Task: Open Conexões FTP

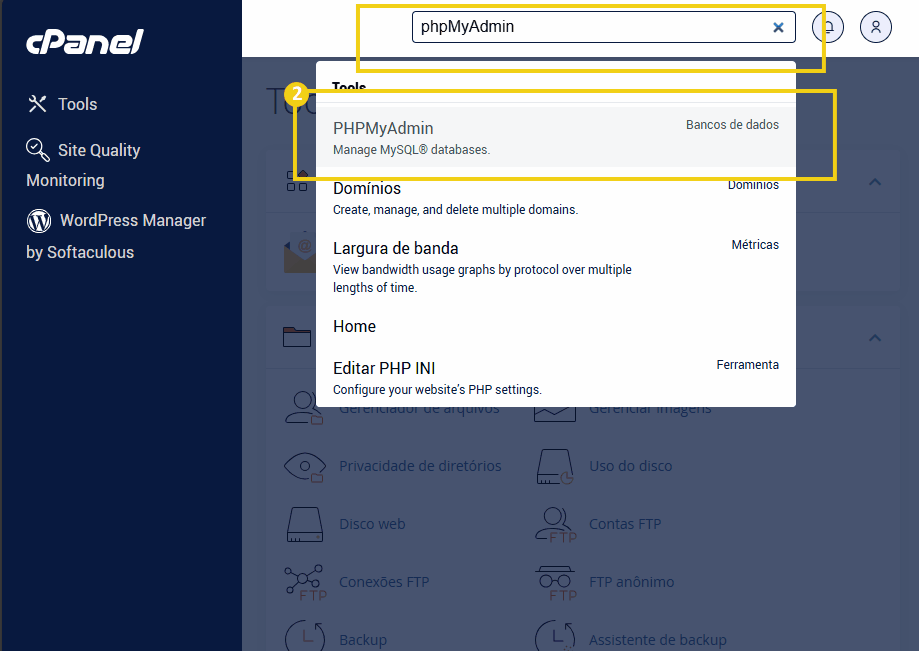Action: [384, 582]
